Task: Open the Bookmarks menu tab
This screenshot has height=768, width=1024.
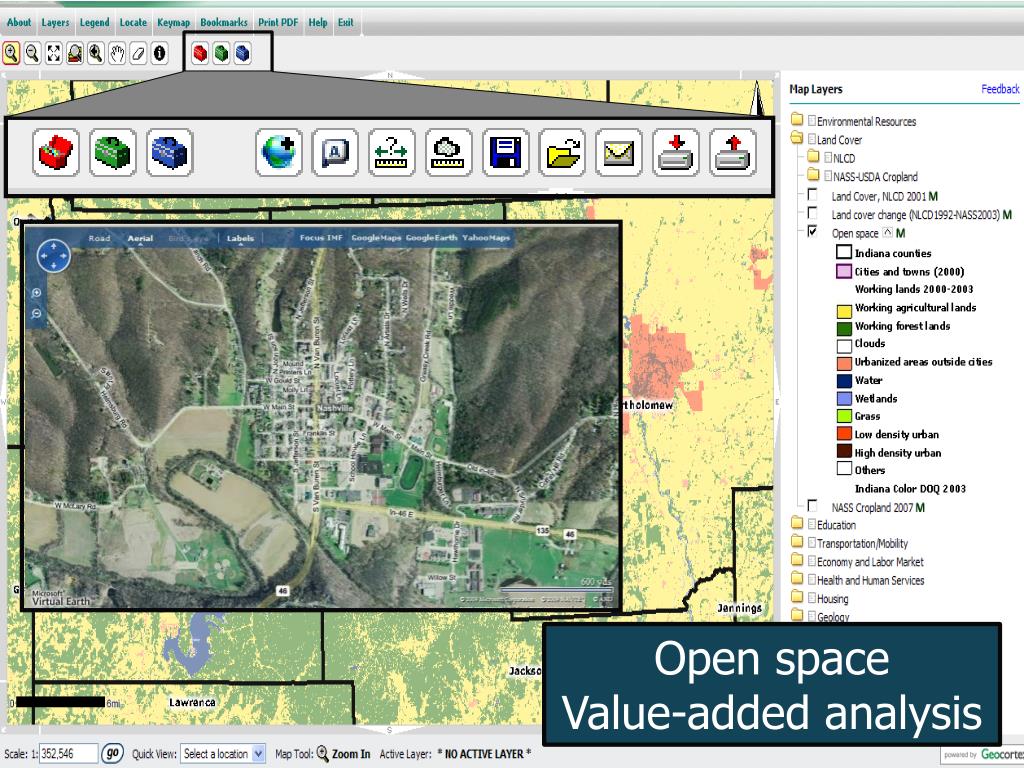Action: click(223, 22)
